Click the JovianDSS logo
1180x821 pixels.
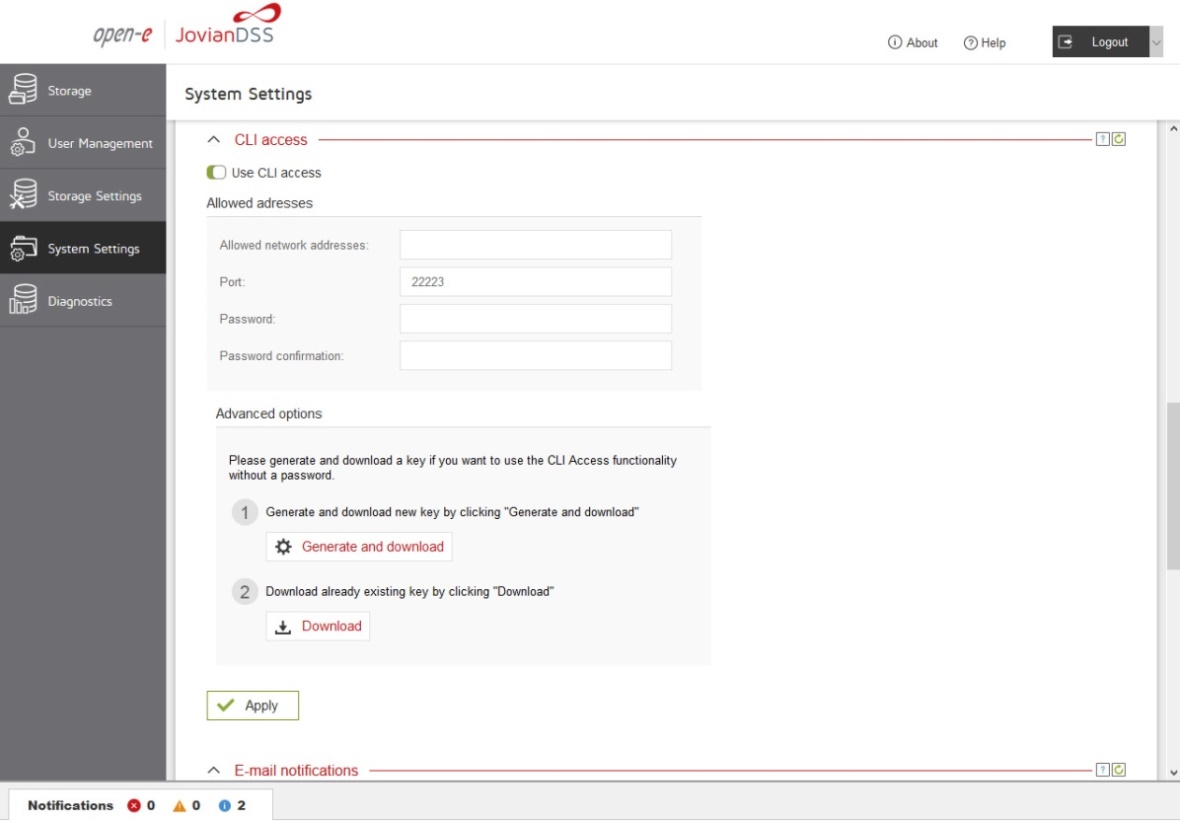[x=227, y=24]
